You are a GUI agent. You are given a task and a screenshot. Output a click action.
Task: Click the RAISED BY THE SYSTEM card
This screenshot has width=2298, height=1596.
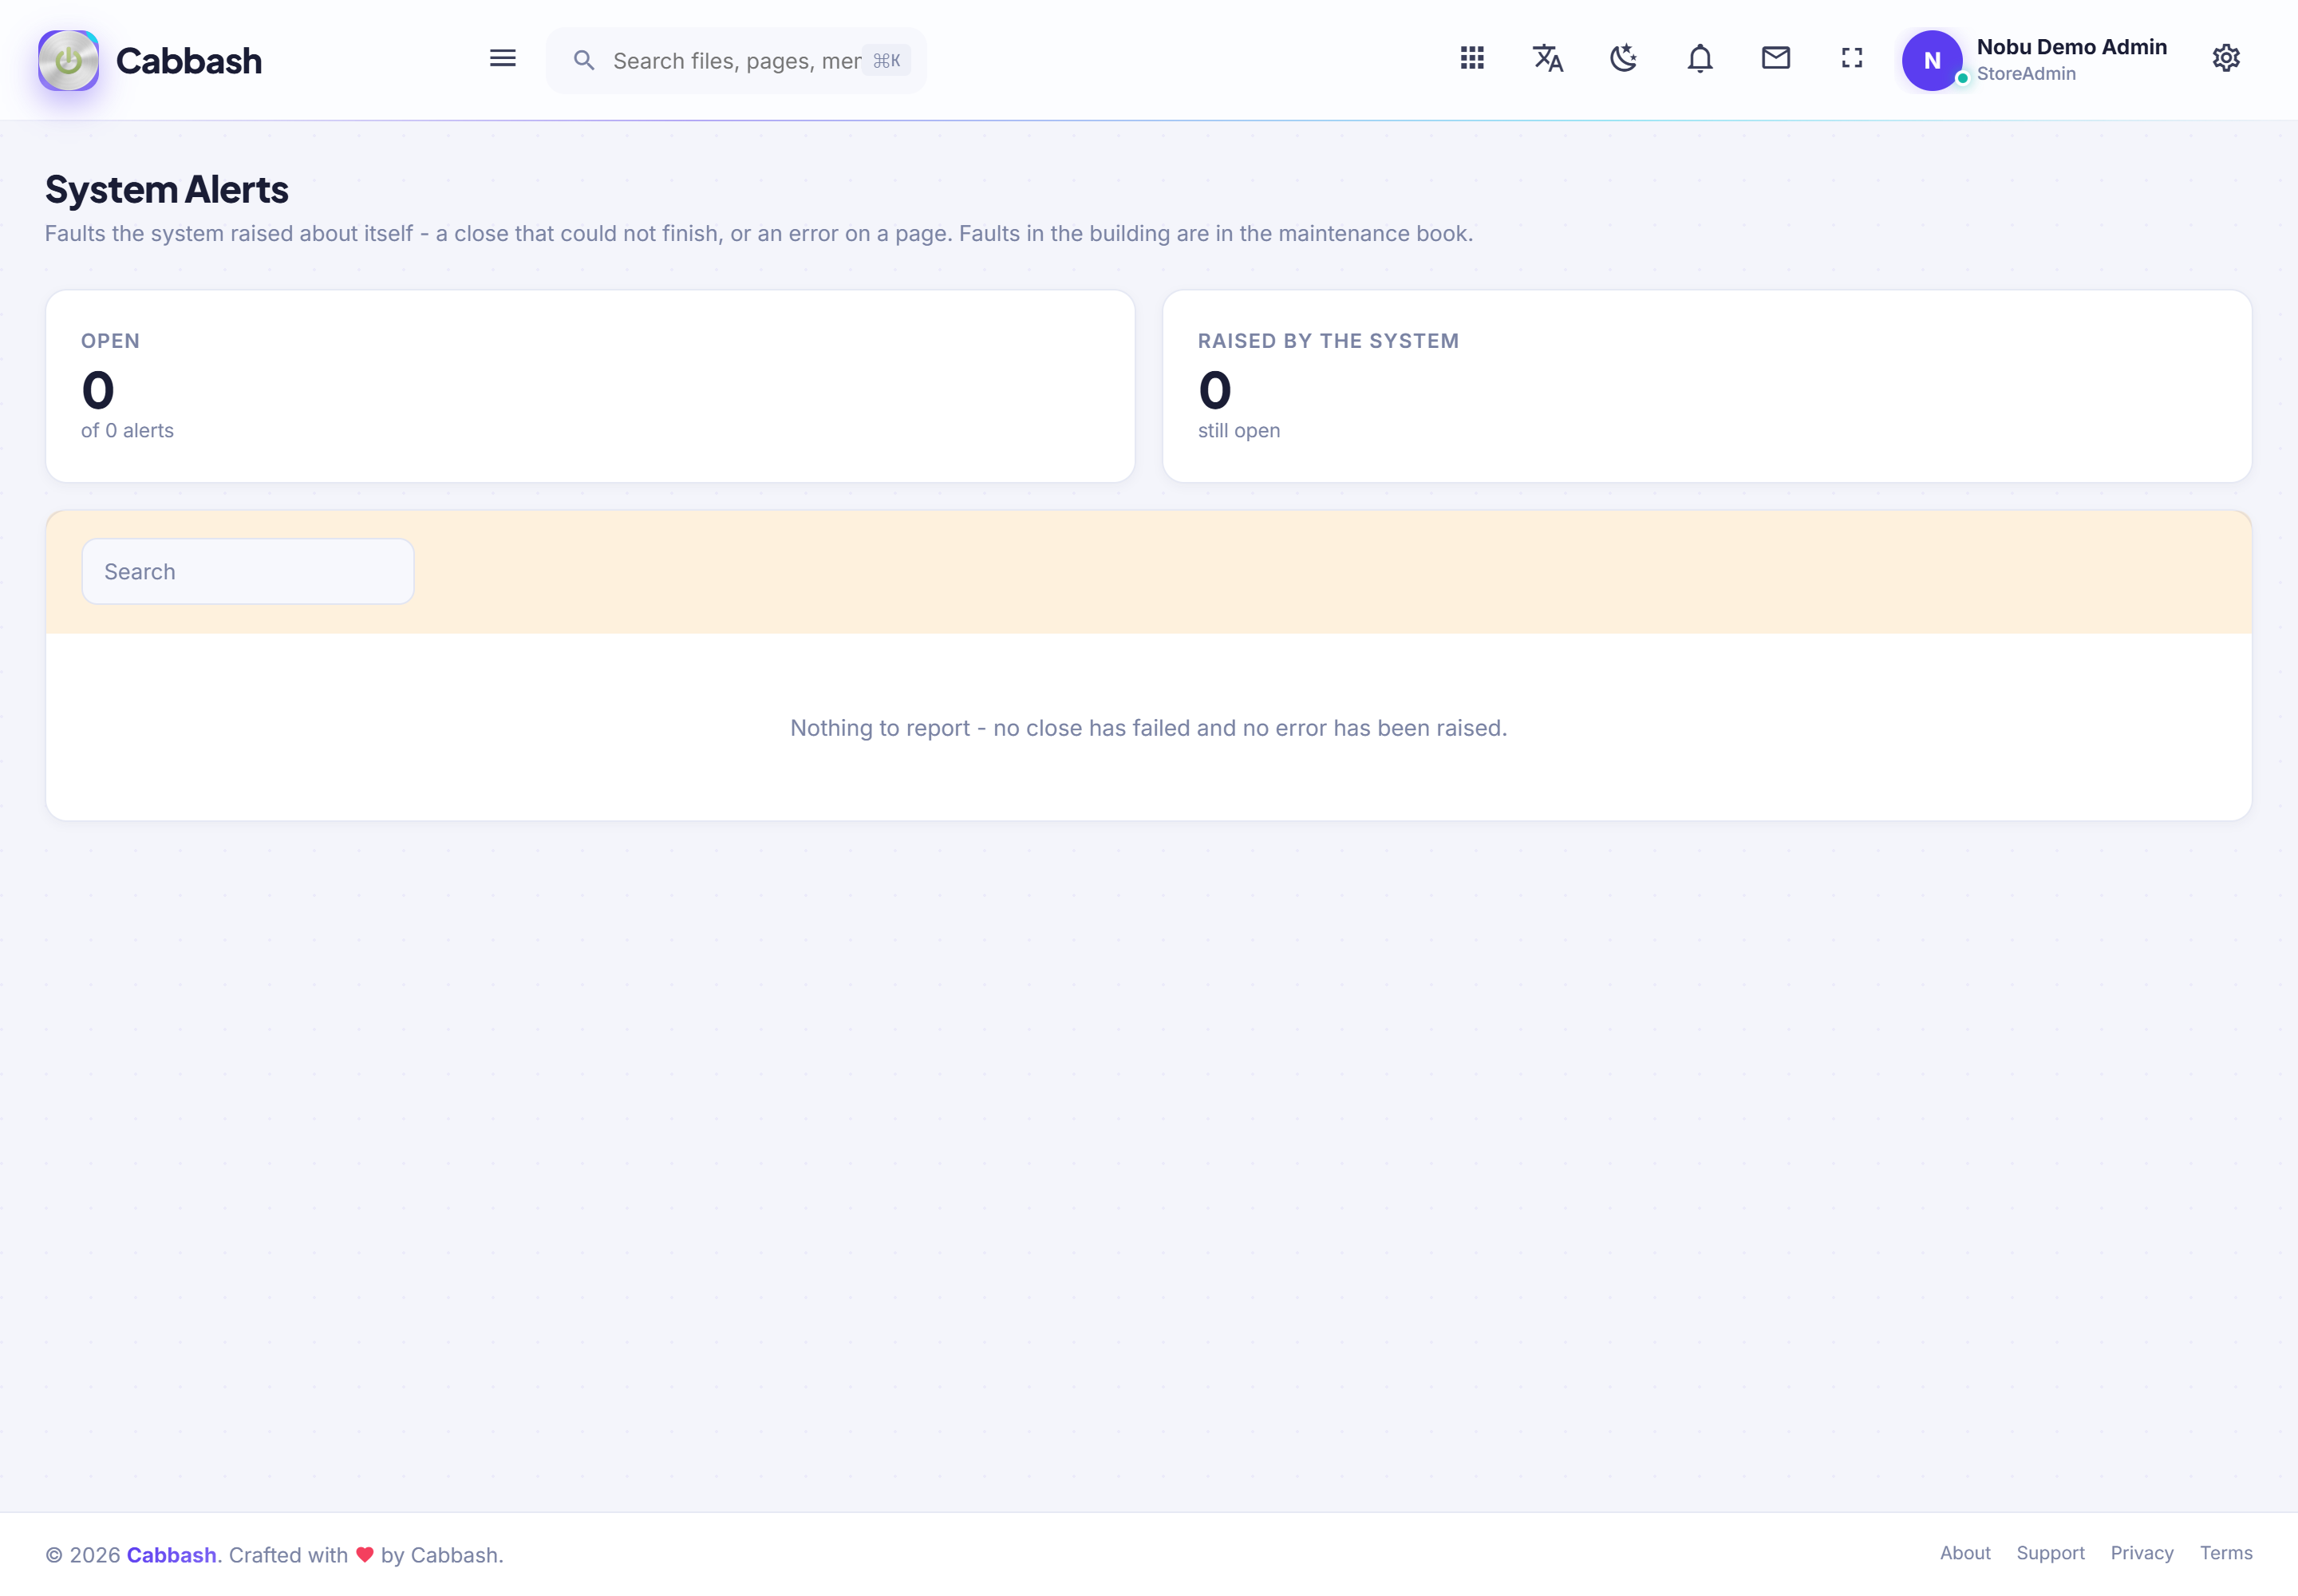click(x=1707, y=386)
